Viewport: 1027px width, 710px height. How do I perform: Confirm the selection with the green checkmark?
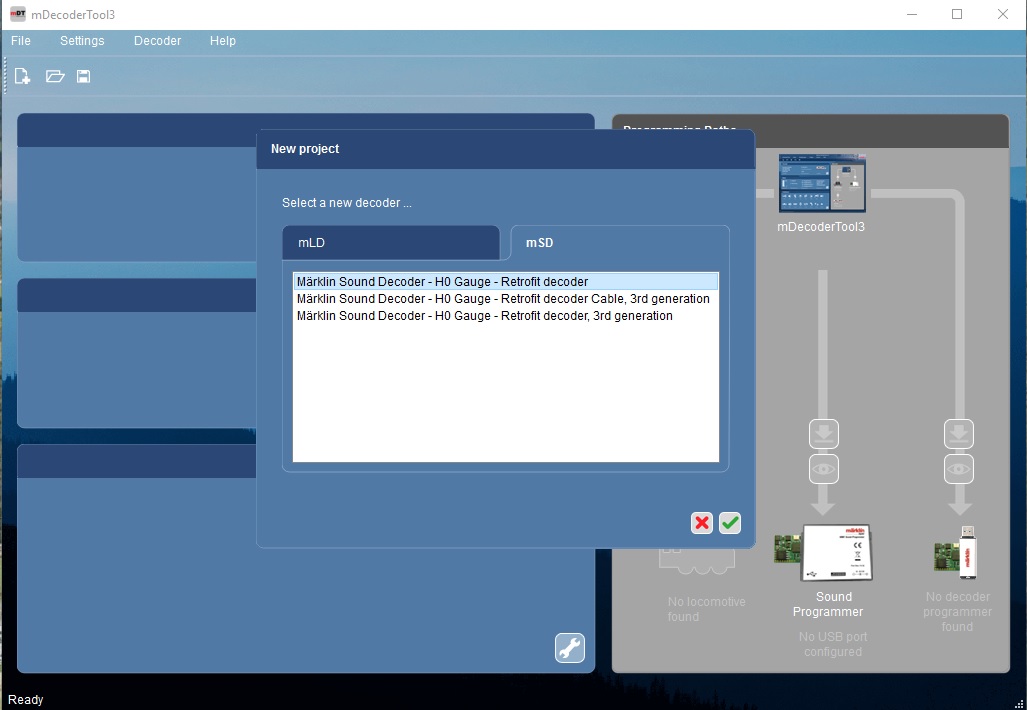[x=730, y=523]
